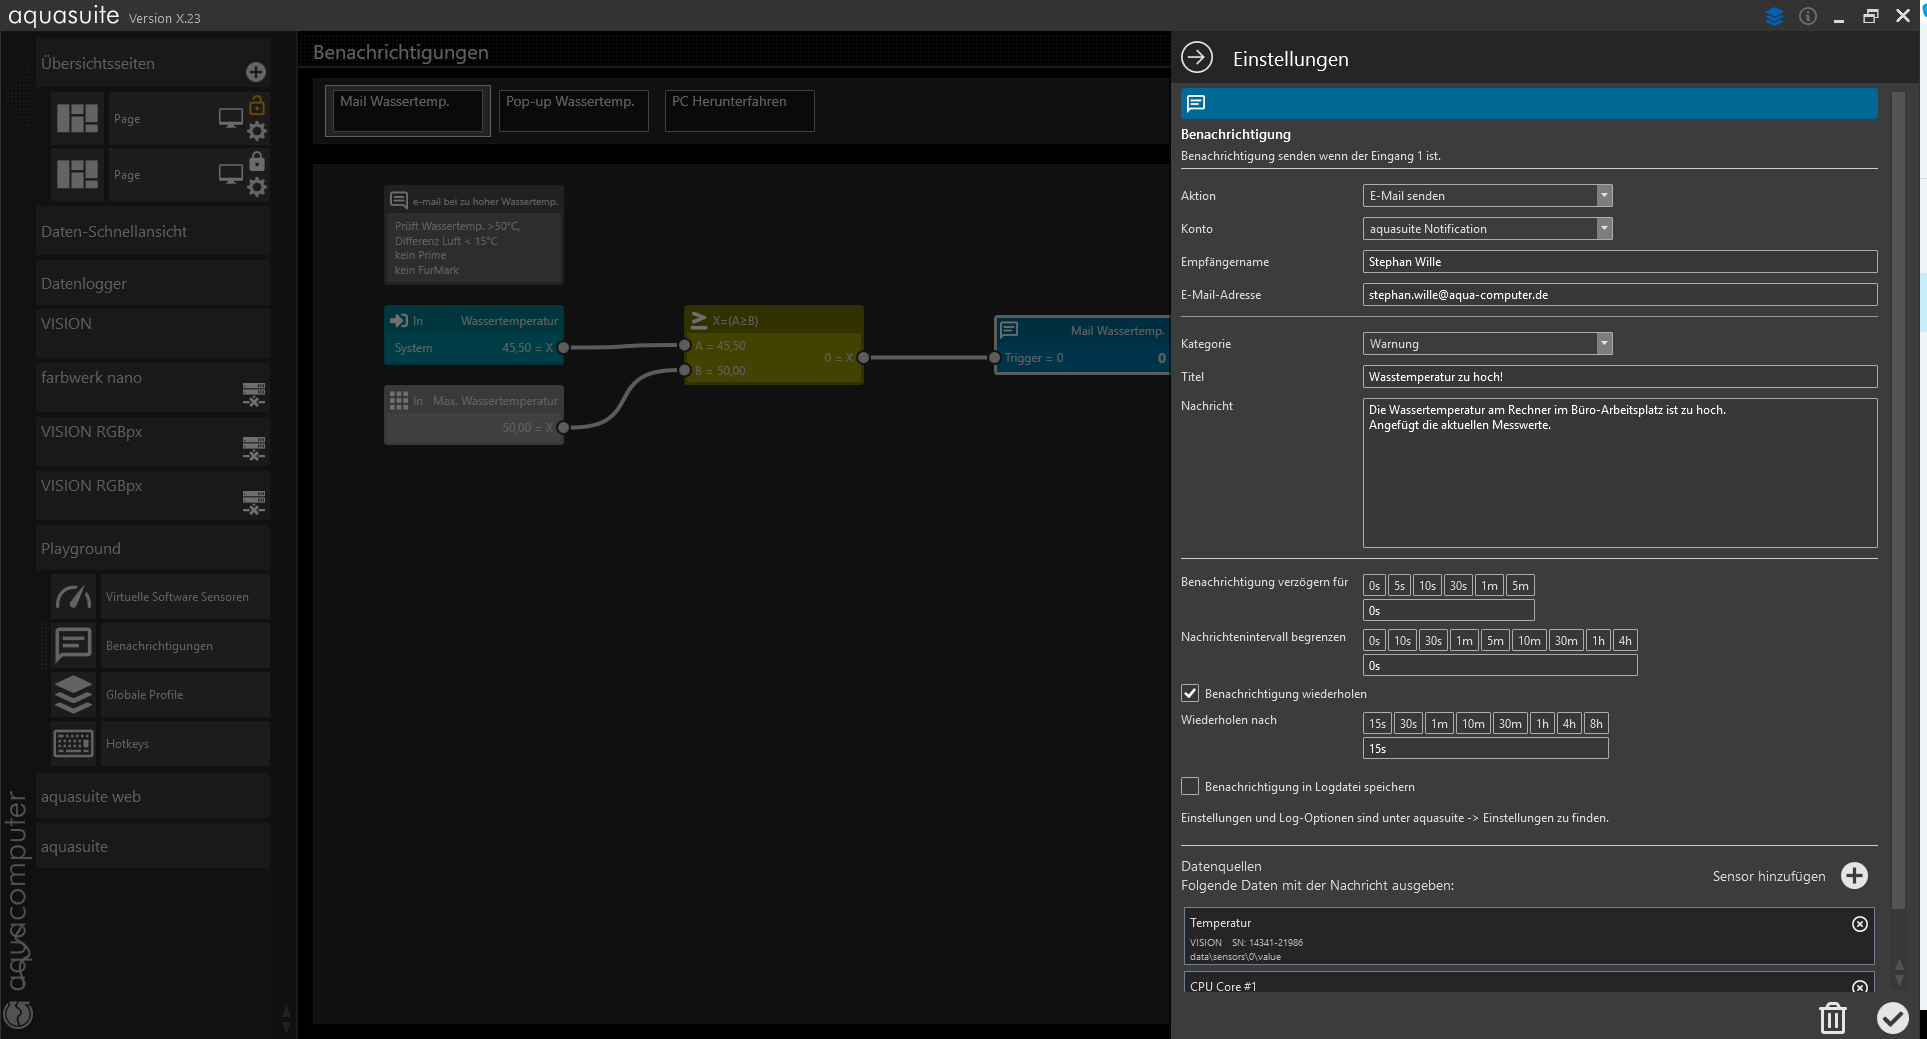
Task: Open gear settings of first Page
Action: (x=257, y=131)
